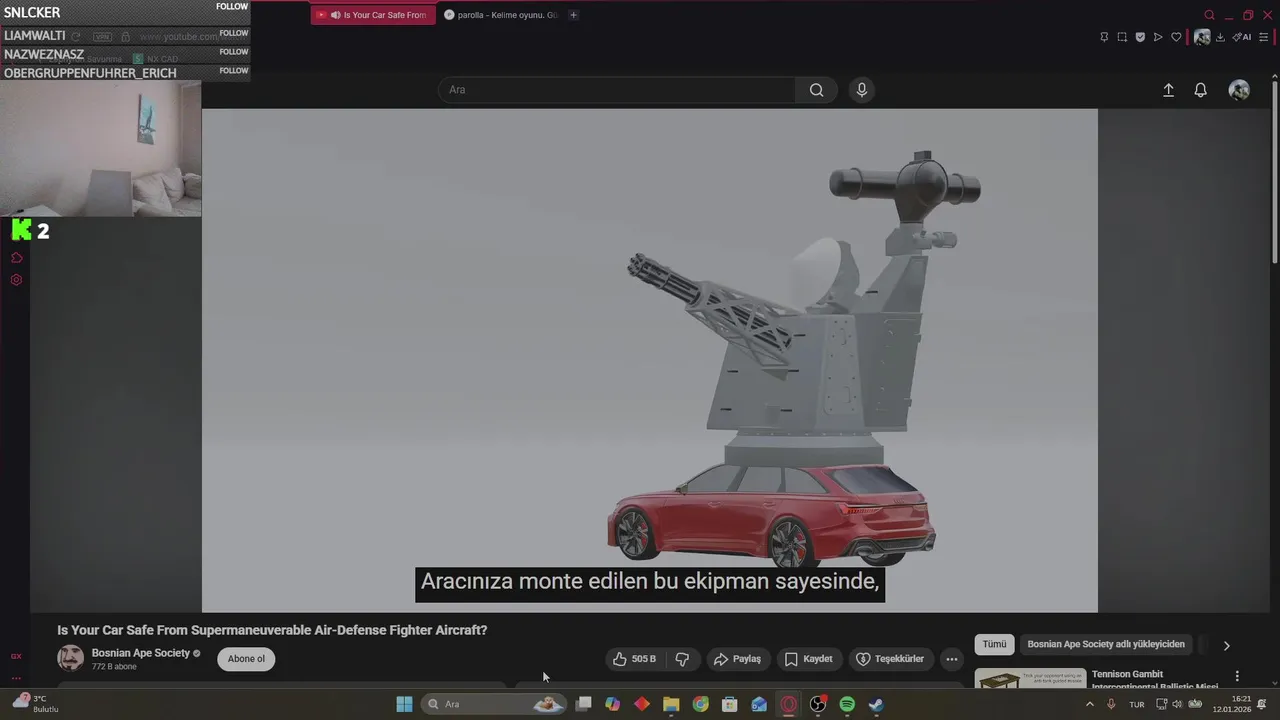Follow NAZWEZNASZ in the overlay
This screenshot has width=1280, height=720.
point(234,52)
